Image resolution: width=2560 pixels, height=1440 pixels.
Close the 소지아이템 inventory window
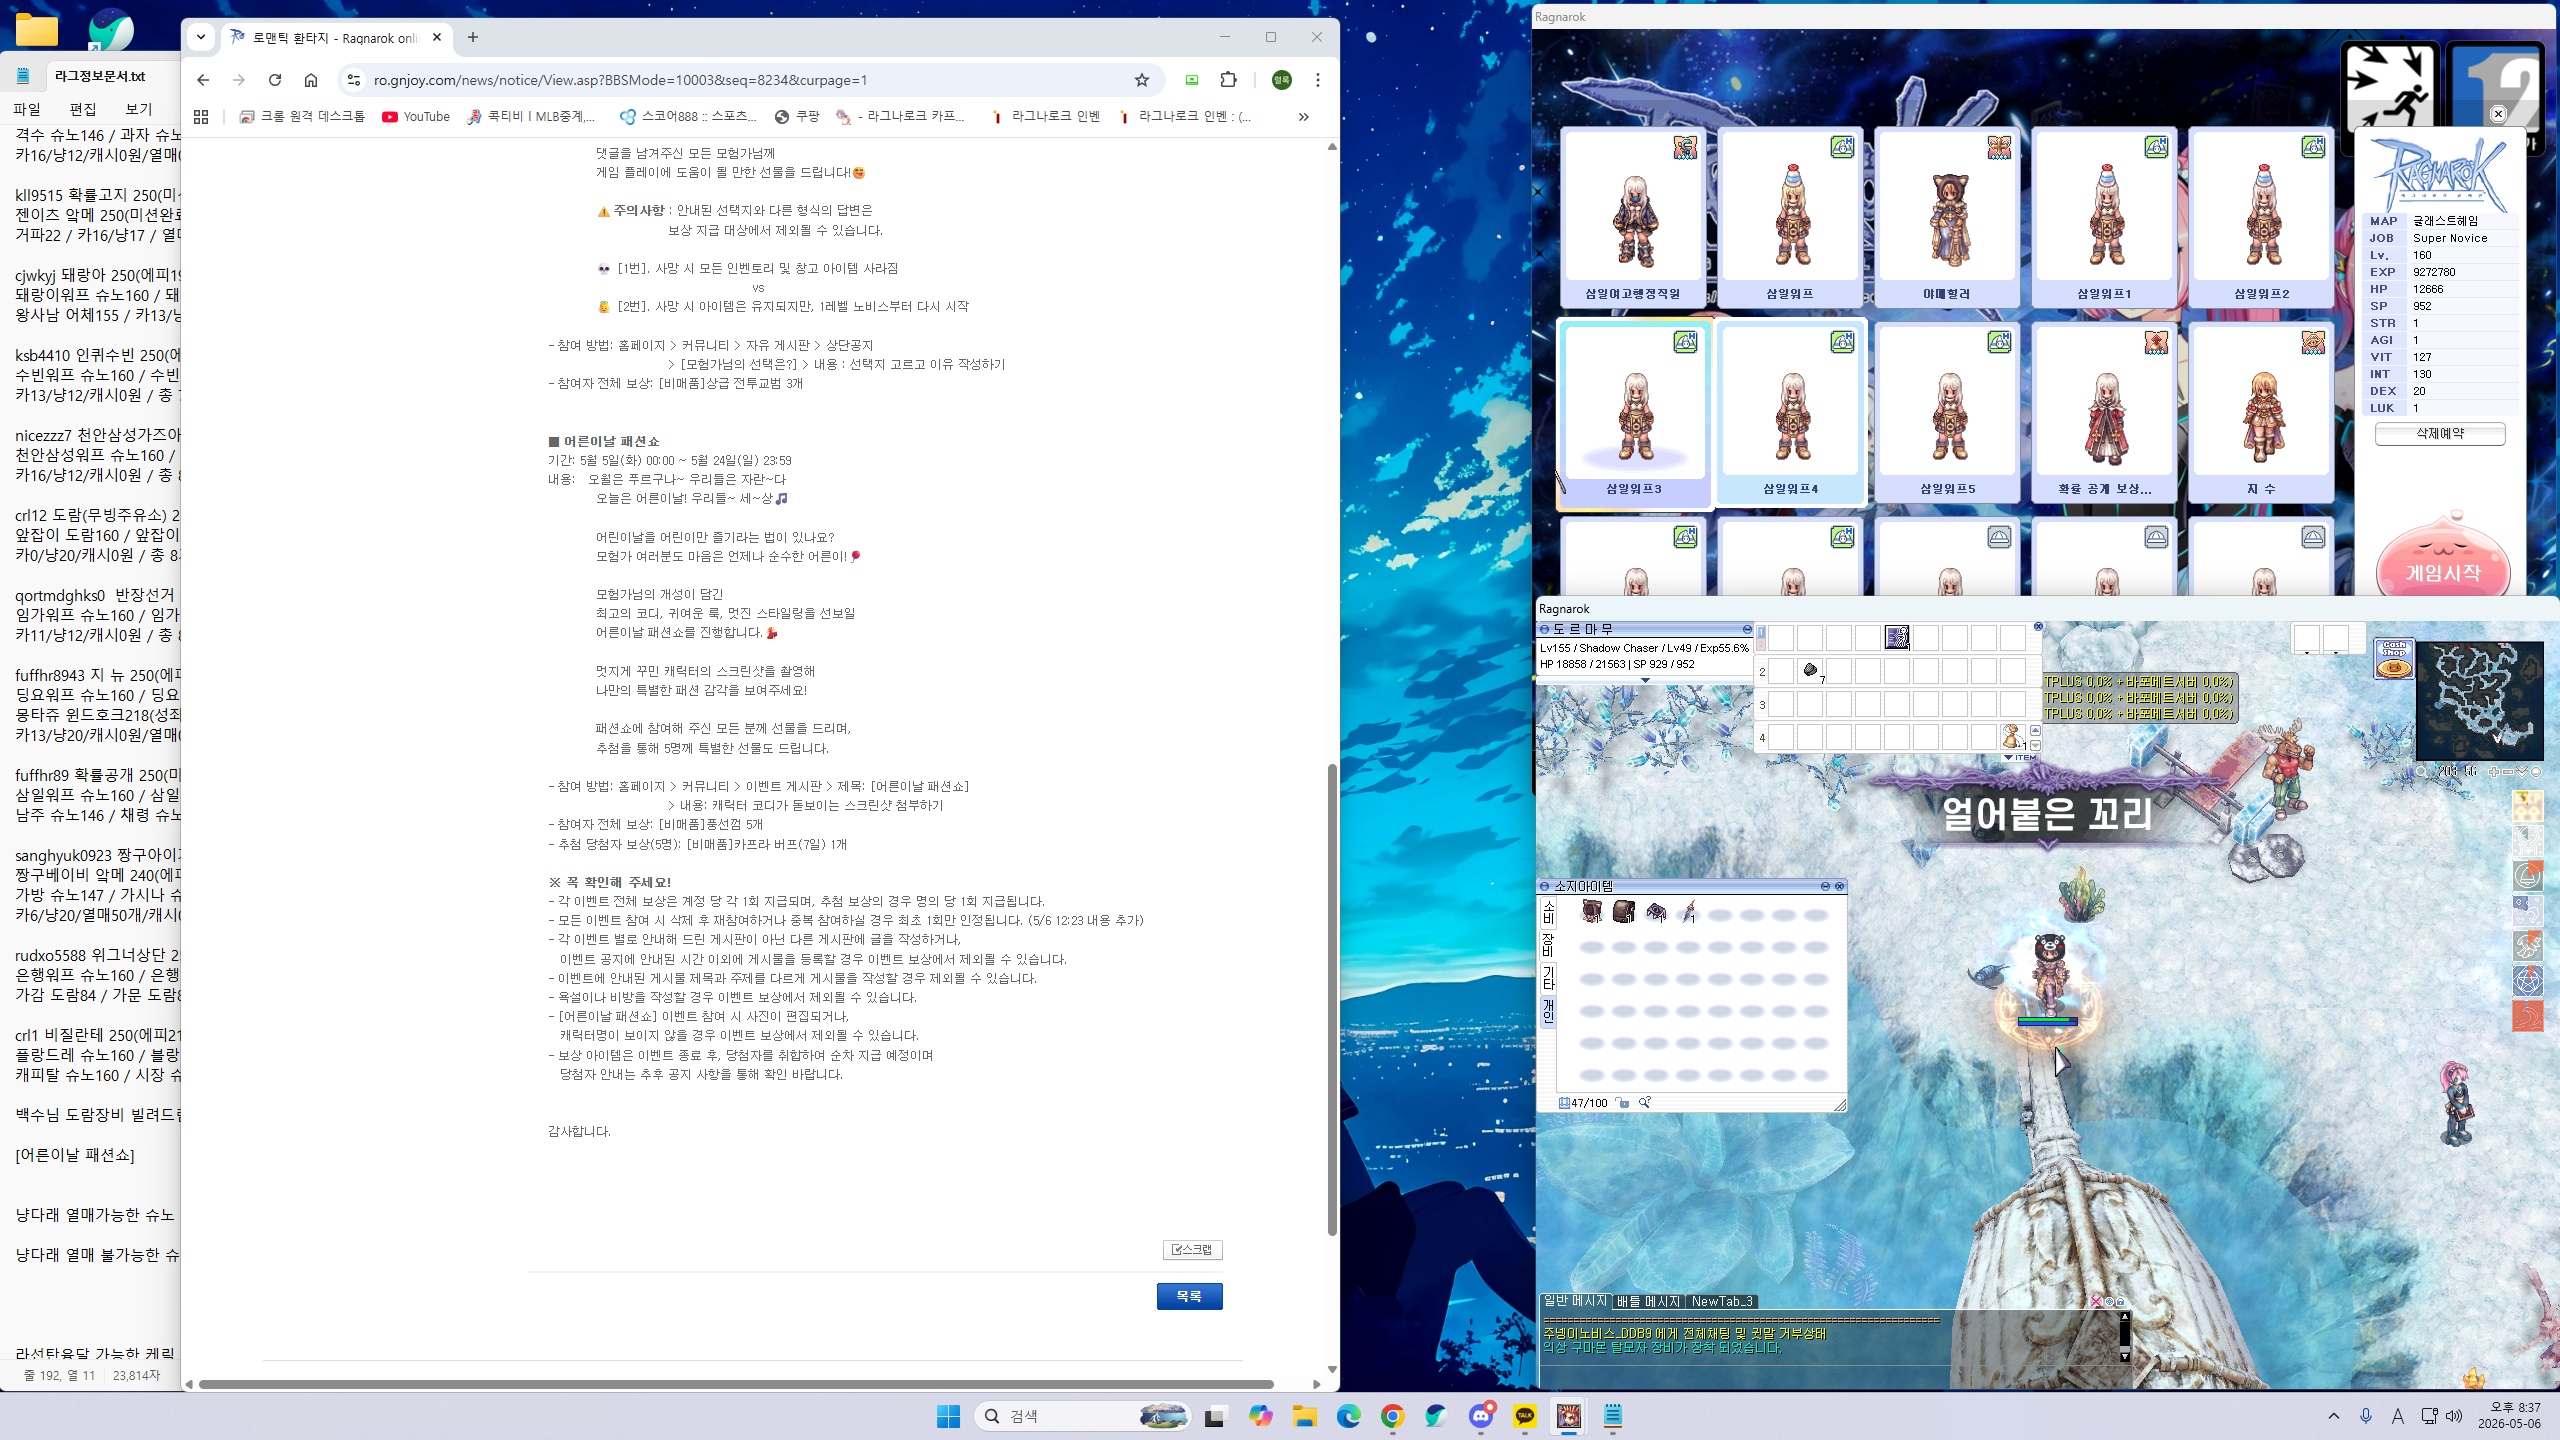click(1839, 886)
